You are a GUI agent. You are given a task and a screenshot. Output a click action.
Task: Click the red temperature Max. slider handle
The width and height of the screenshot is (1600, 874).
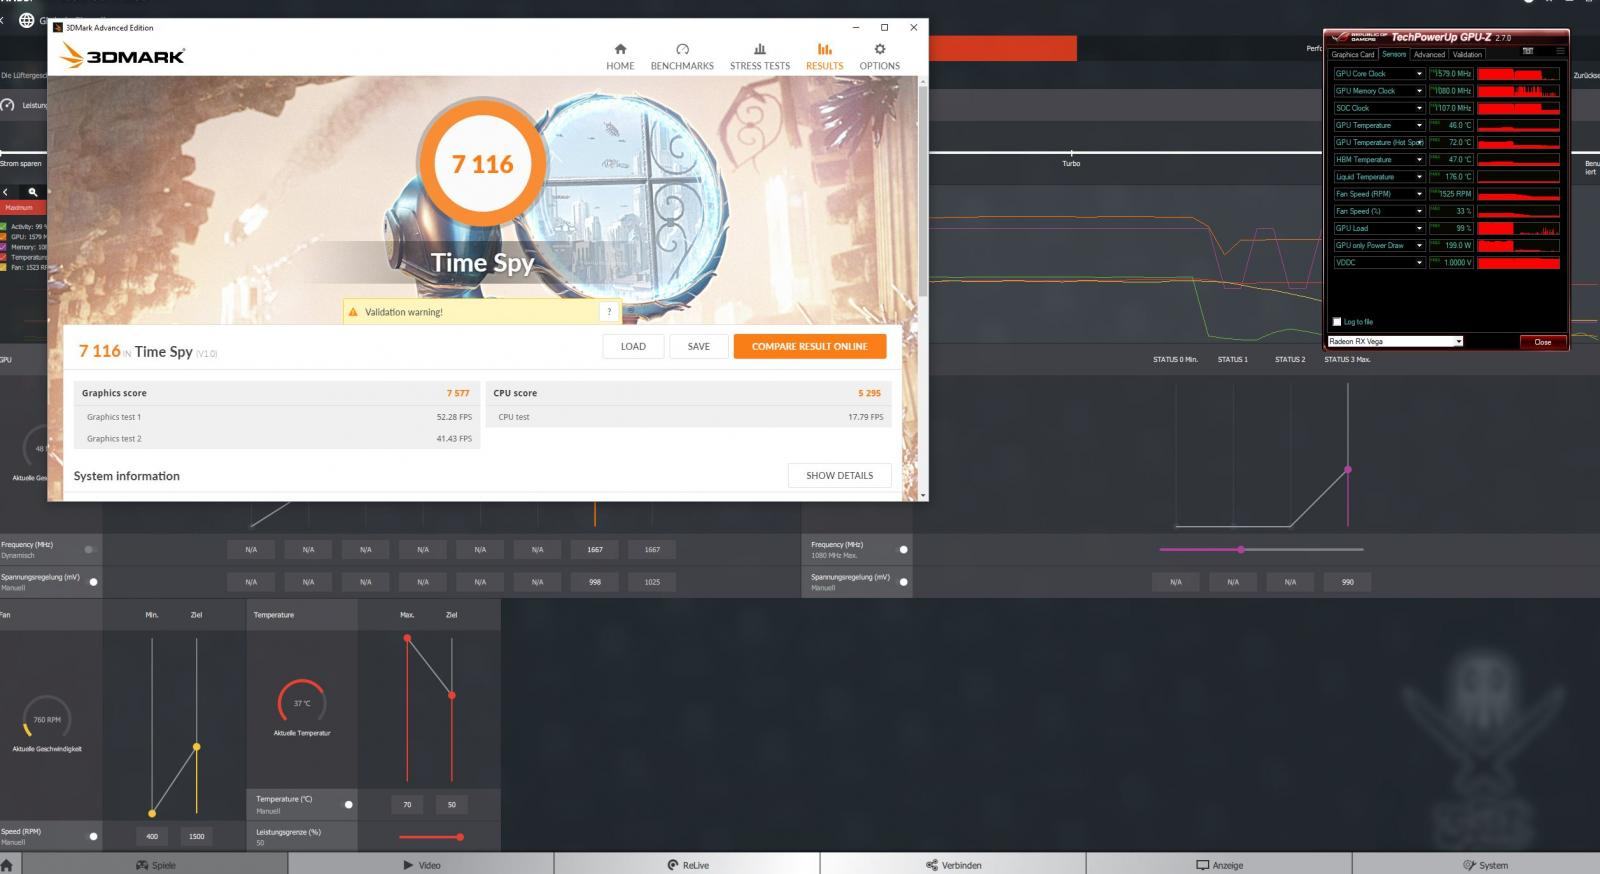(x=407, y=638)
